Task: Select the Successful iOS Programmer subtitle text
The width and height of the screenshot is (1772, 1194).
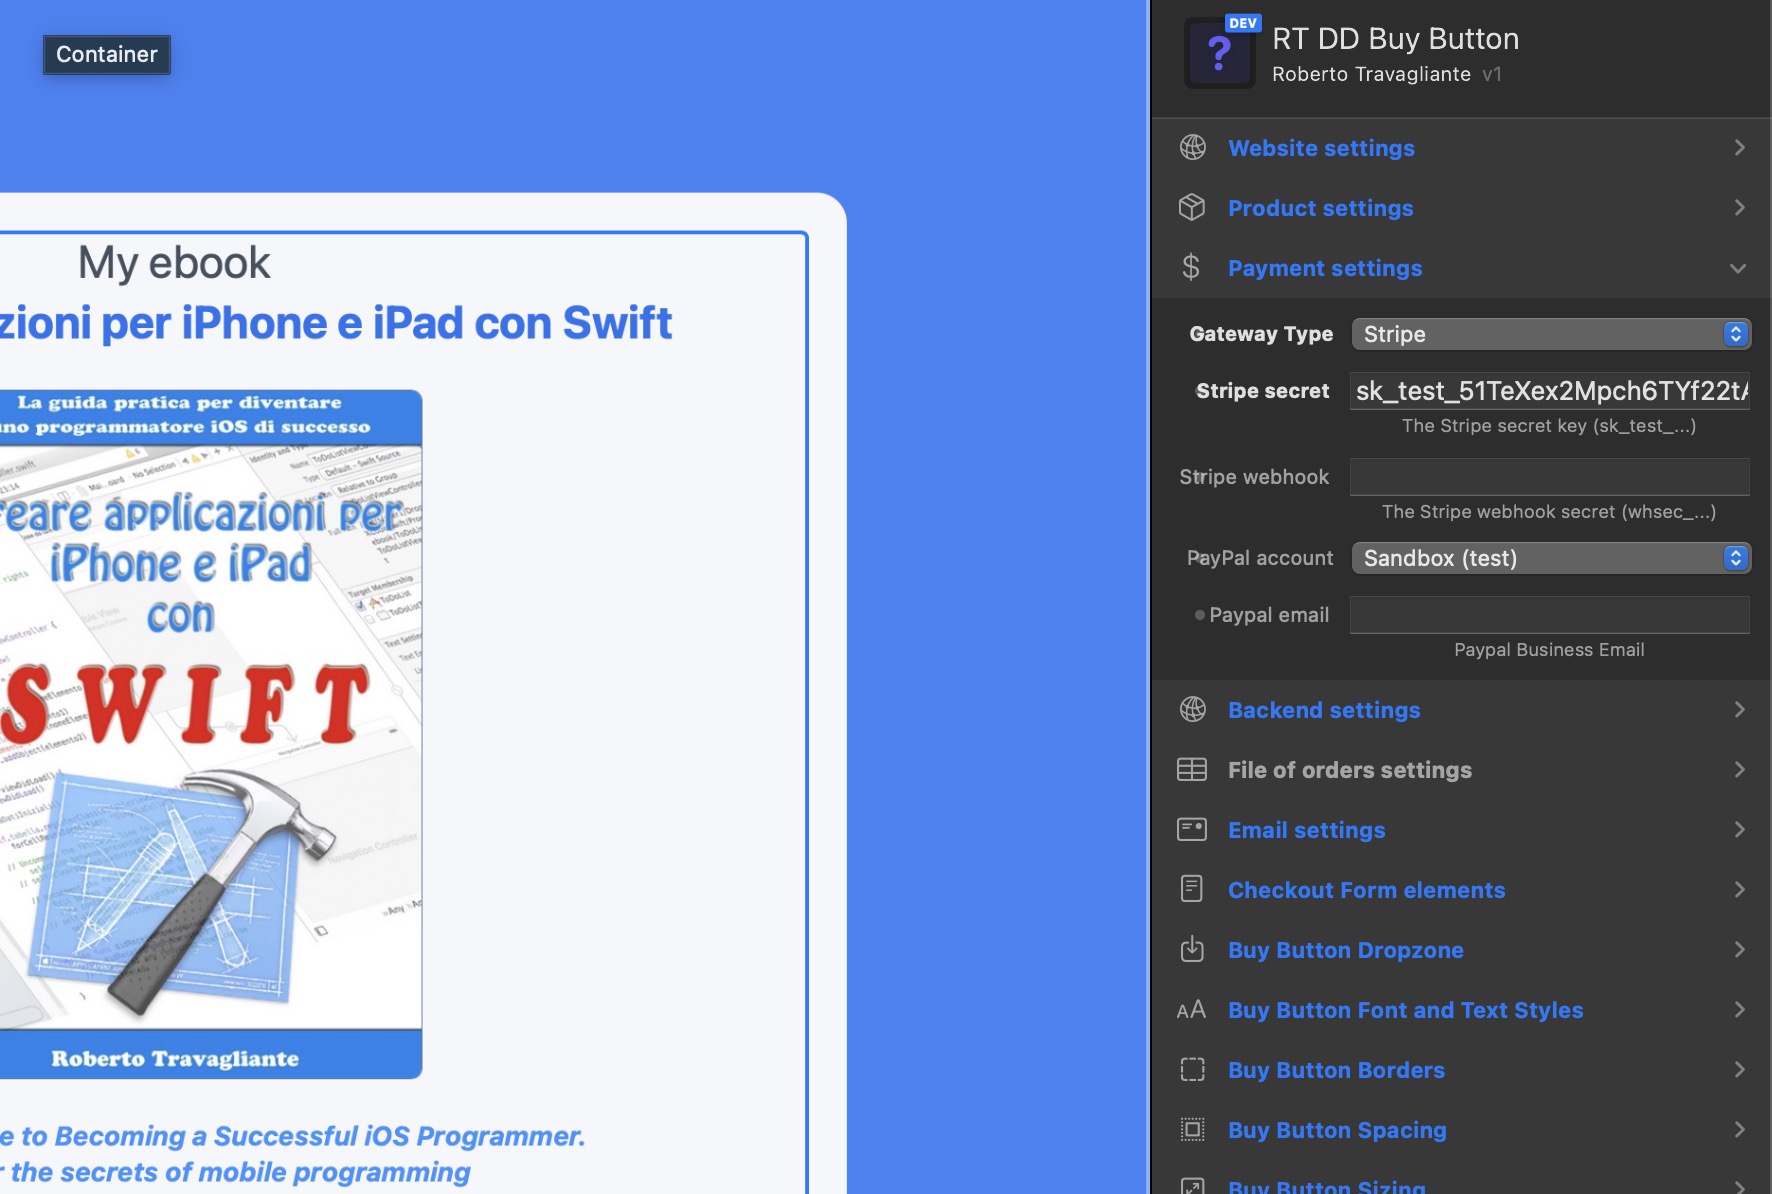Action: (x=292, y=1136)
